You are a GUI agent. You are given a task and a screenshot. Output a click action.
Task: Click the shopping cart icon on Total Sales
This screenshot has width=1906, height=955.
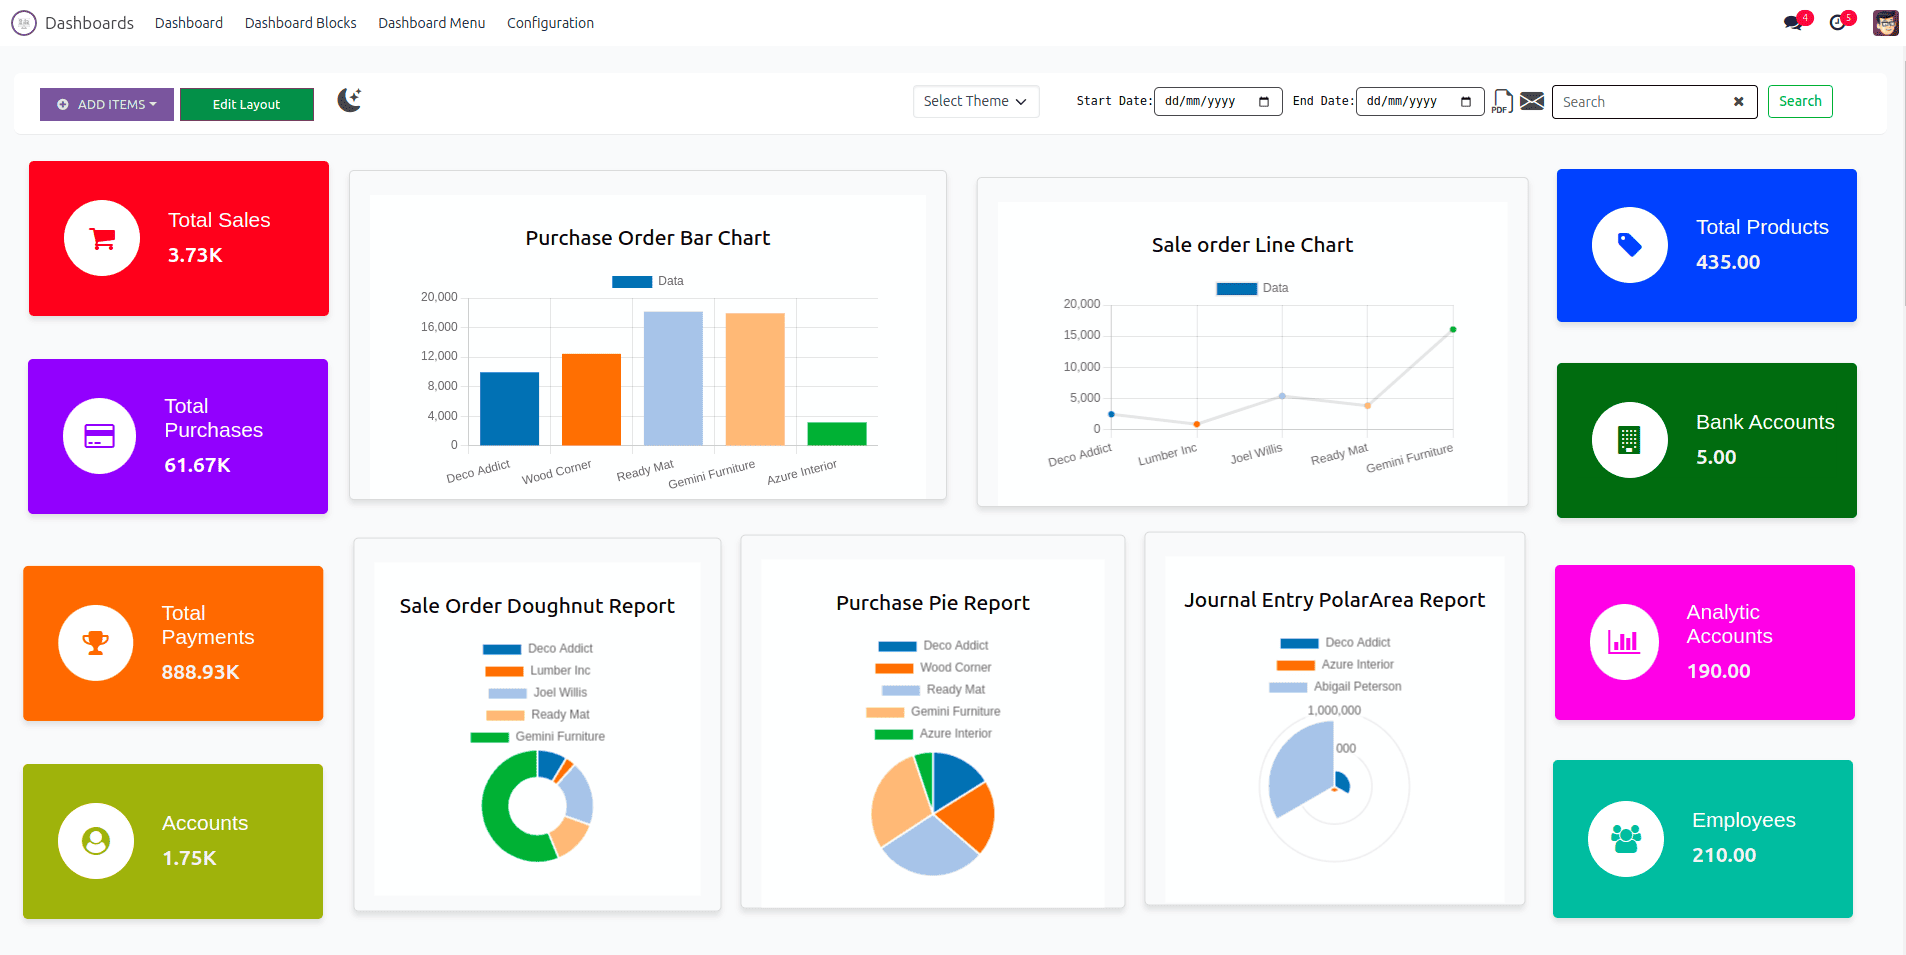click(x=101, y=238)
